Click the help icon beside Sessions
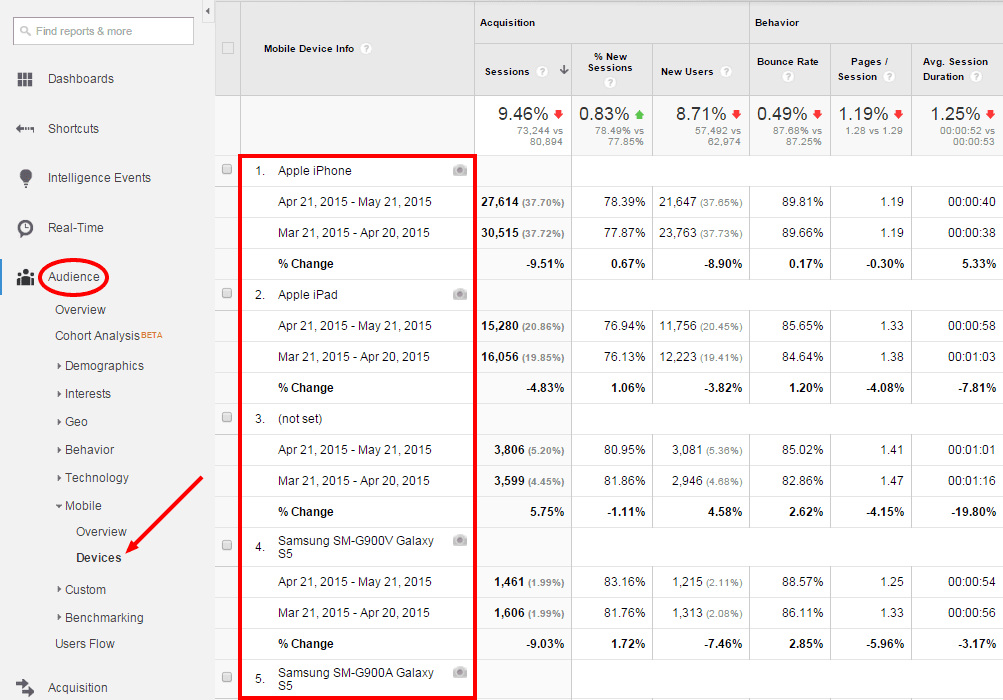Screen dimensions: 1003x700 point(542,72)
